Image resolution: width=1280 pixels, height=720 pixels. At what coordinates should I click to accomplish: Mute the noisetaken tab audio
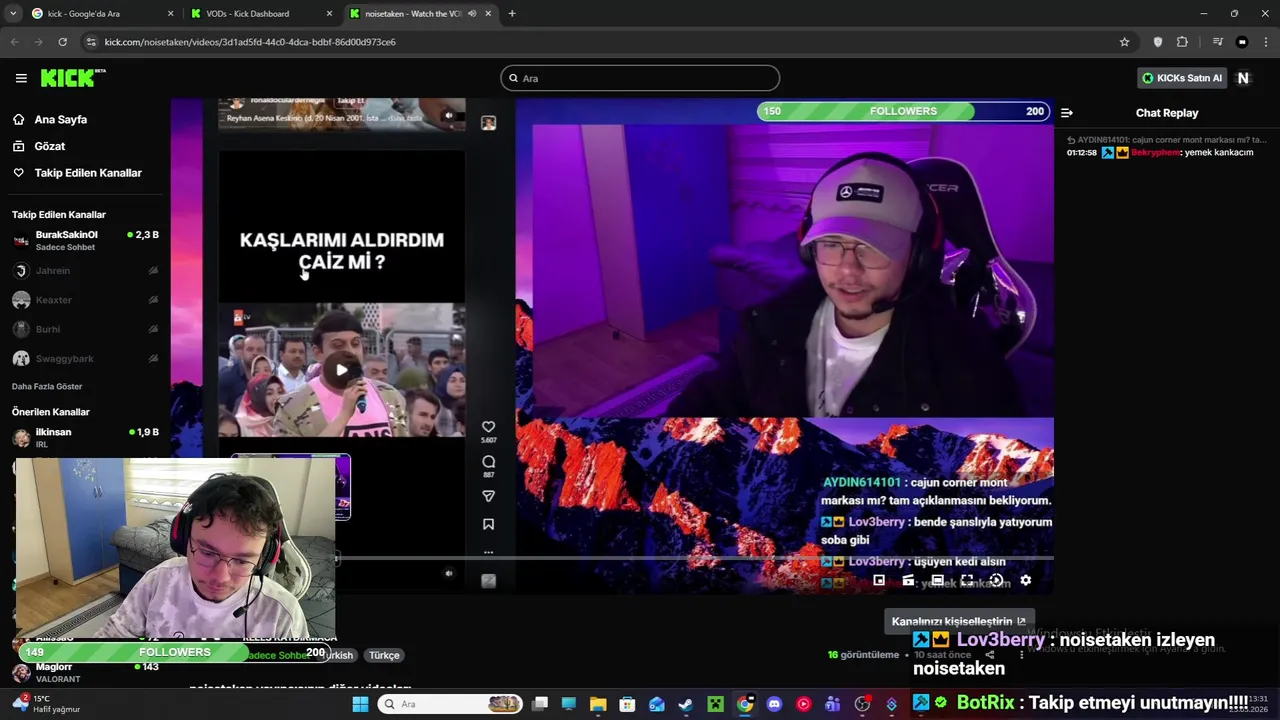click(x=471, y=14)
